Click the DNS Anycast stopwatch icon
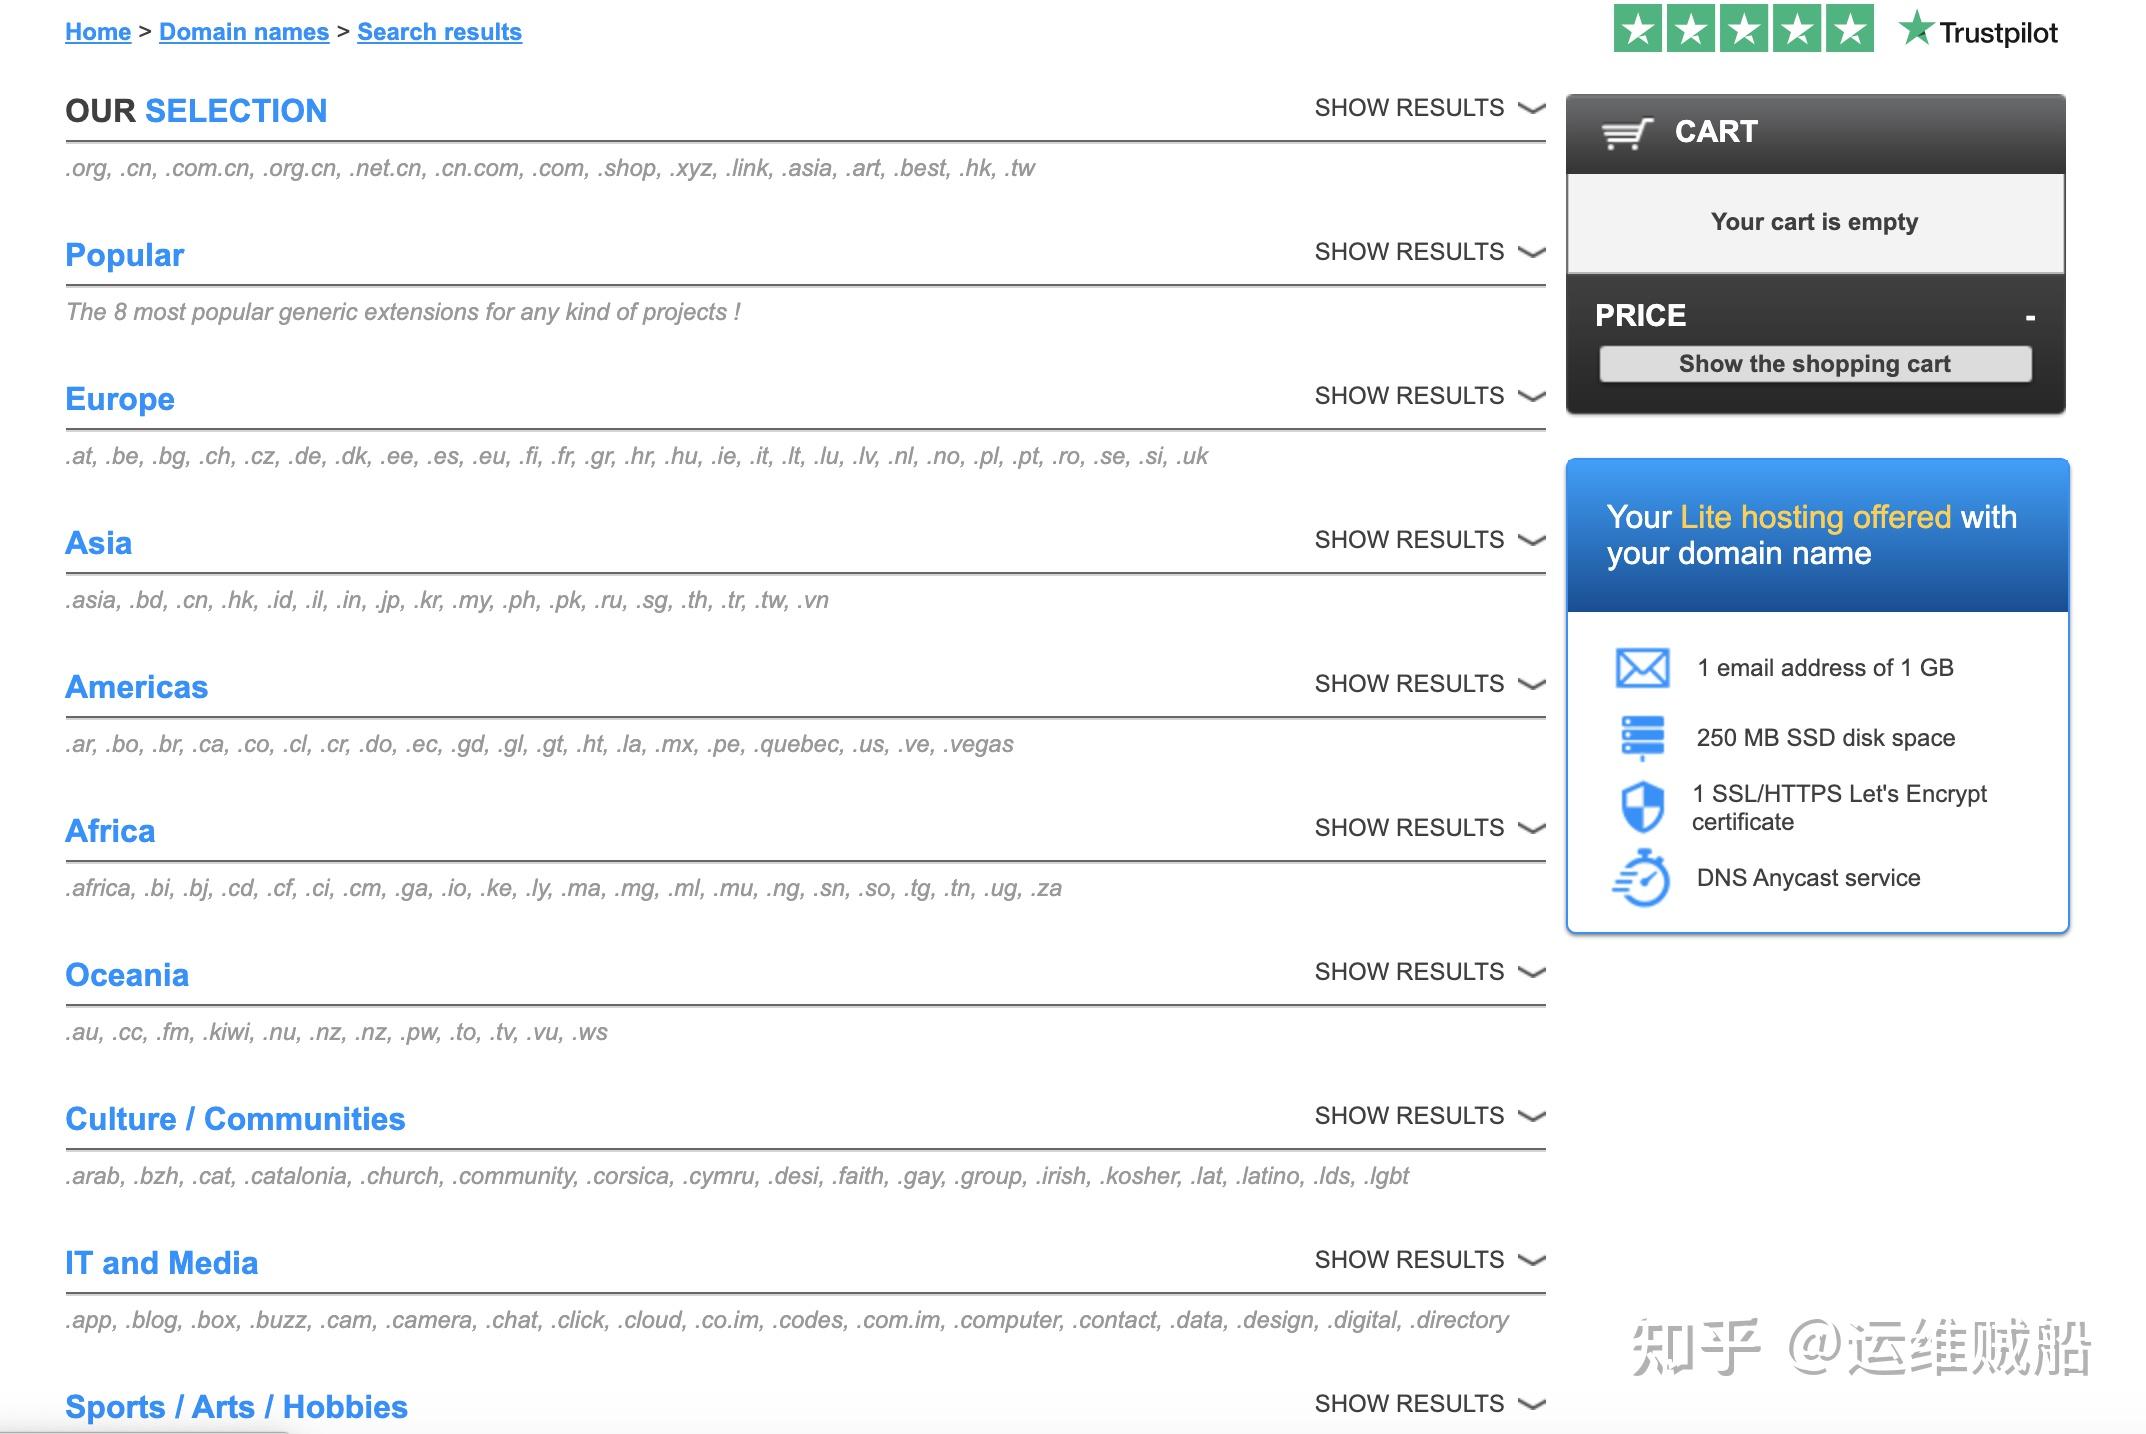2146x1434 pixels. pyautogui.click(x=1641, y=878)
